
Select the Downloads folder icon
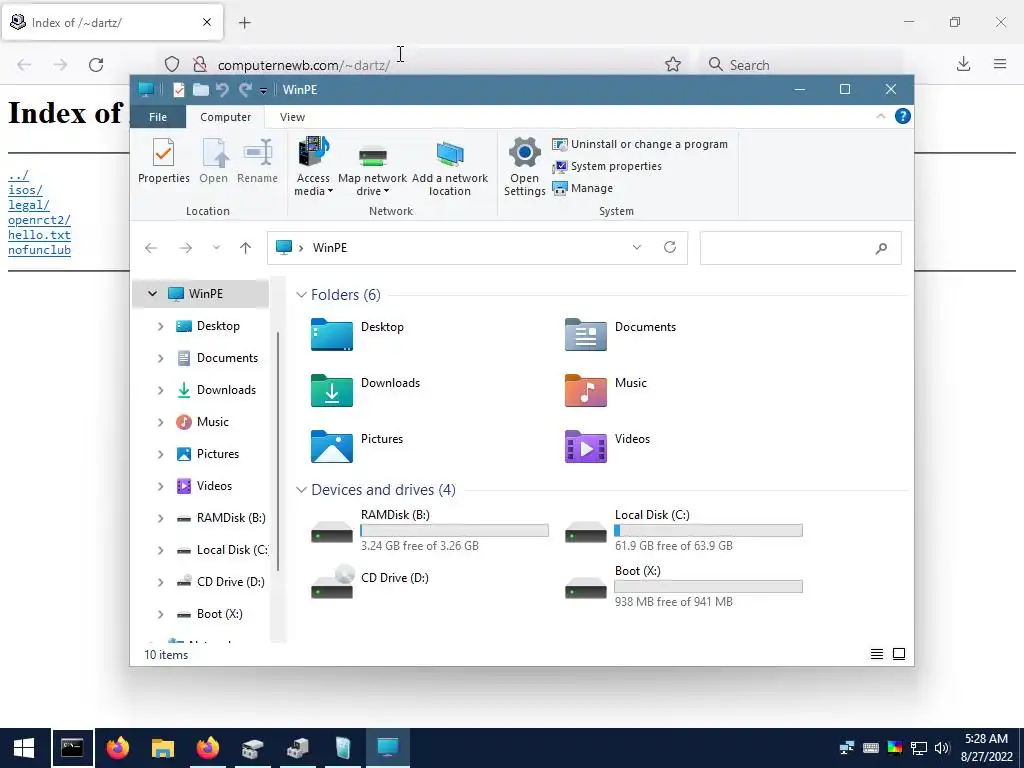coord(332,390)
